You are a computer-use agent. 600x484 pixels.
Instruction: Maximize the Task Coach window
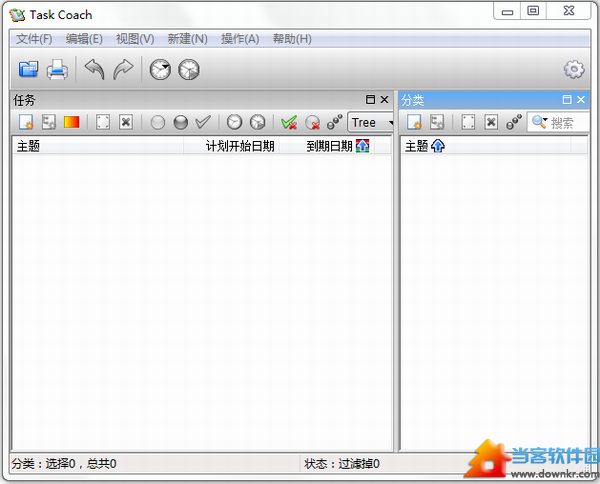click(533, 11)
